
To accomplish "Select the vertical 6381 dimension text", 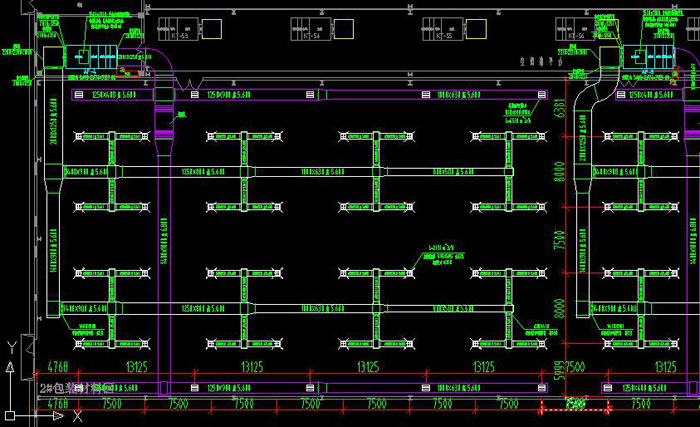I will (x=559, y=108).
